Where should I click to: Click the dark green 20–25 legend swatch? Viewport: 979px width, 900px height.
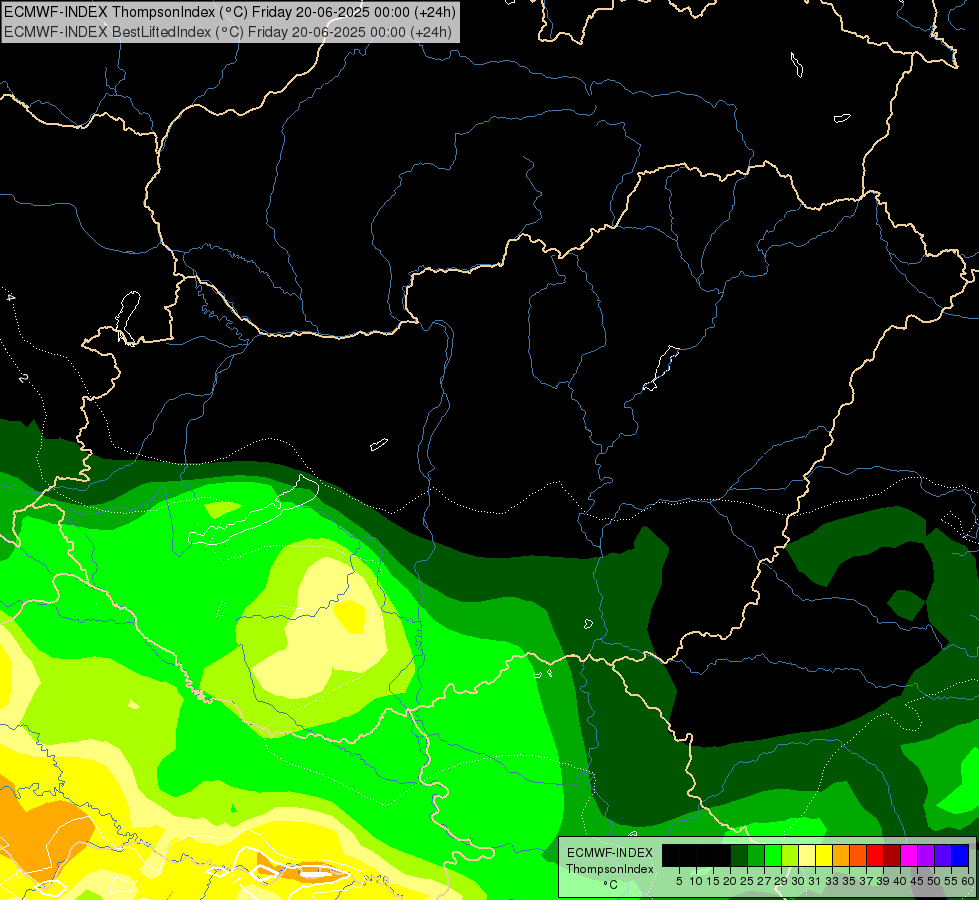coord(739,855)
